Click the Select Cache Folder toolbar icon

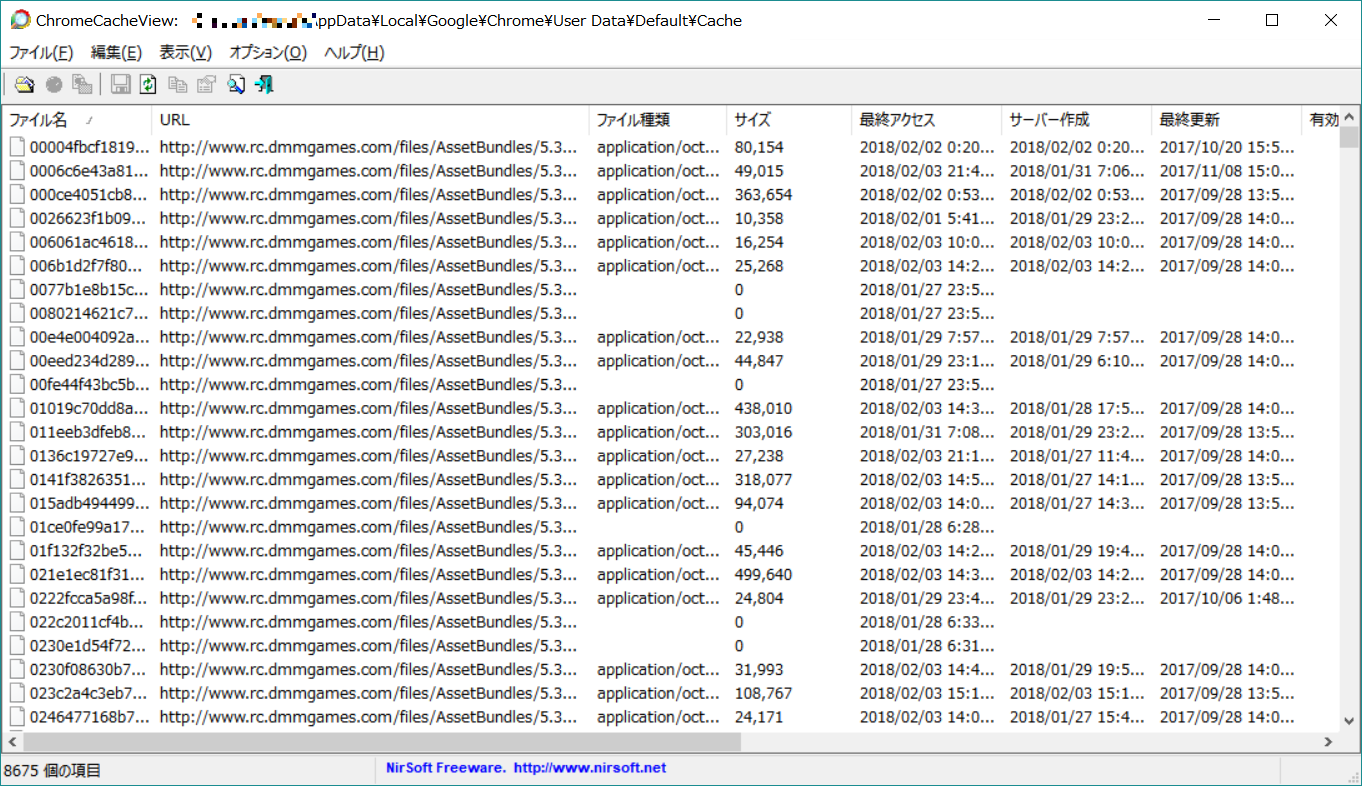(x=24, y=85)
